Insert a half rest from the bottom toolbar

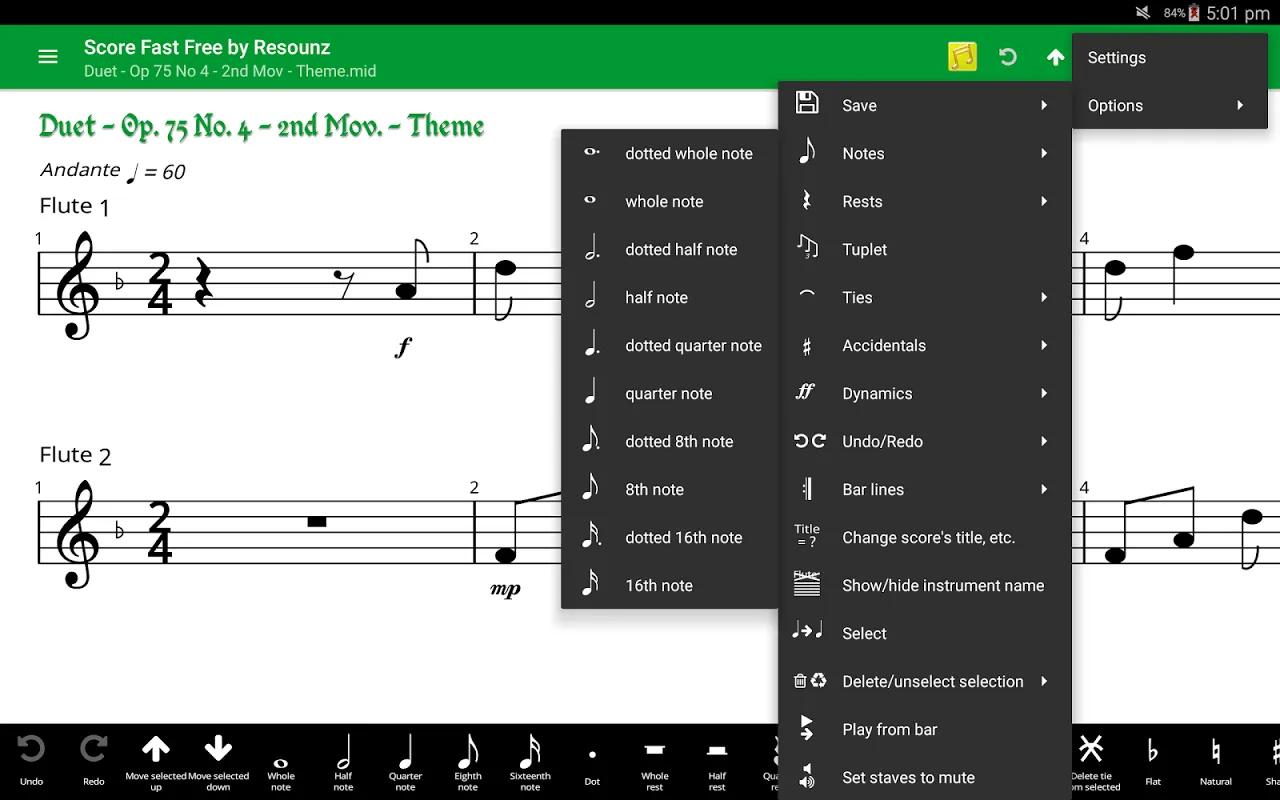click(x=717, y=765)
